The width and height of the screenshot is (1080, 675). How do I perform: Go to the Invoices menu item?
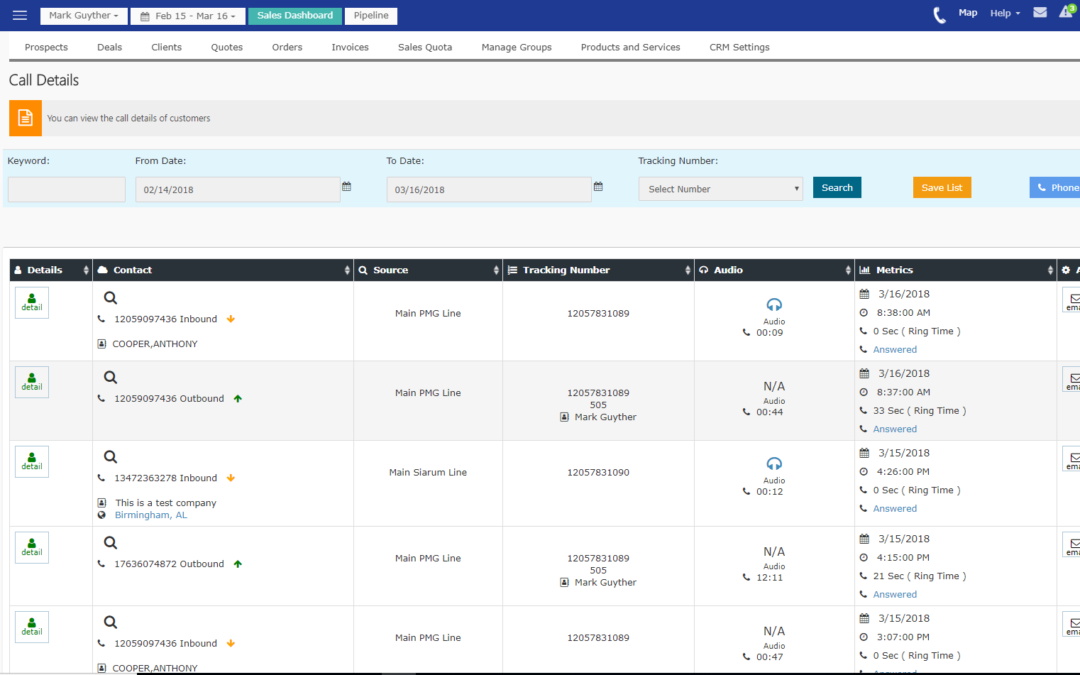point(350,47)
